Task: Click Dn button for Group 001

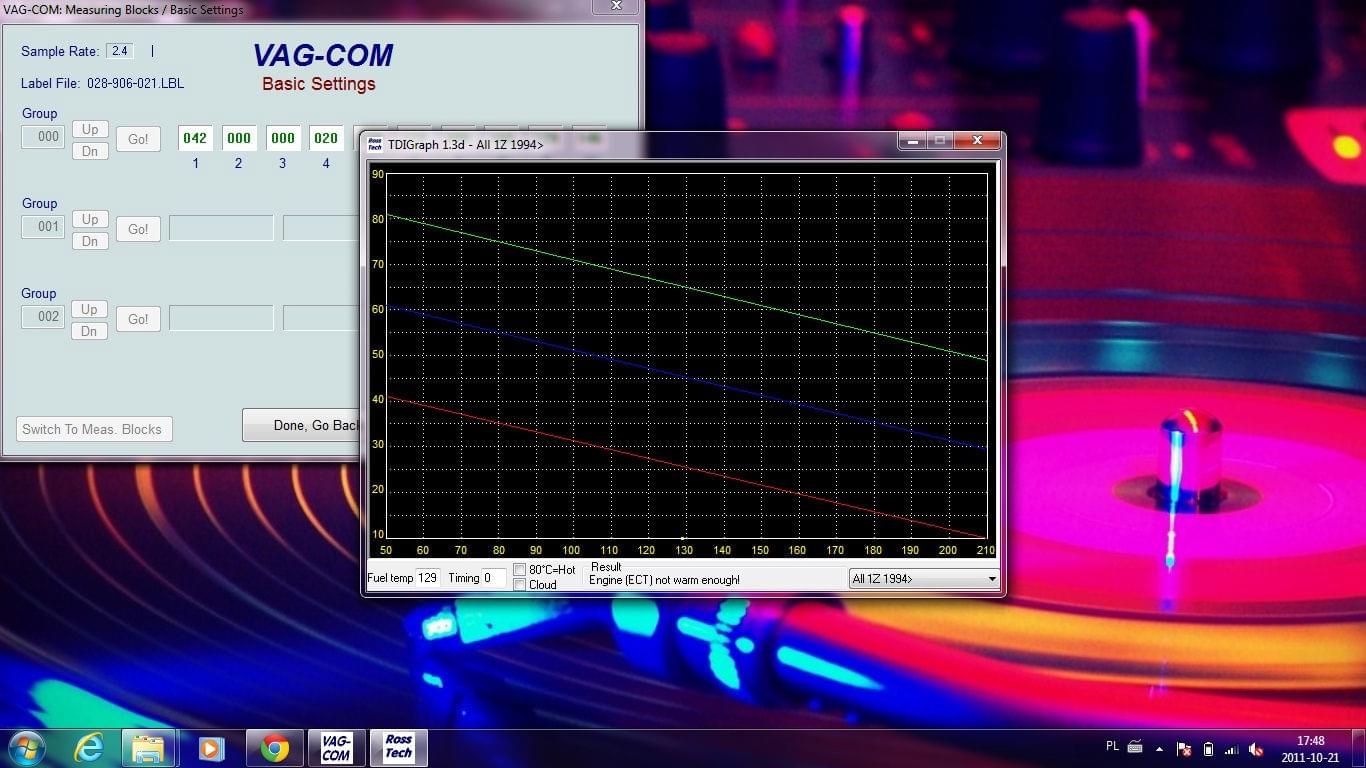Action: tap(90, 241)
